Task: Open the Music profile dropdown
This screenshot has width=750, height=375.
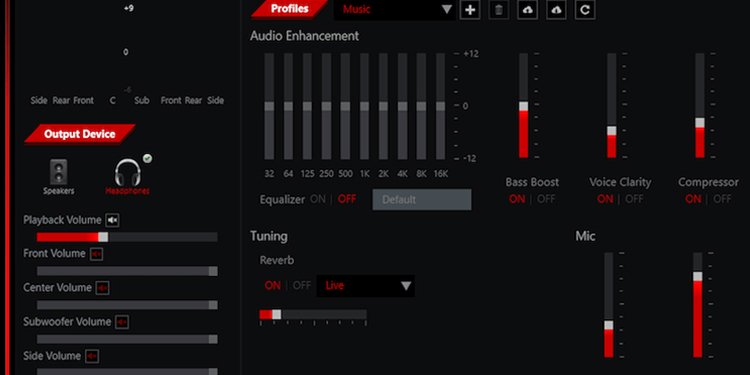Action: (x=395, y=10)
